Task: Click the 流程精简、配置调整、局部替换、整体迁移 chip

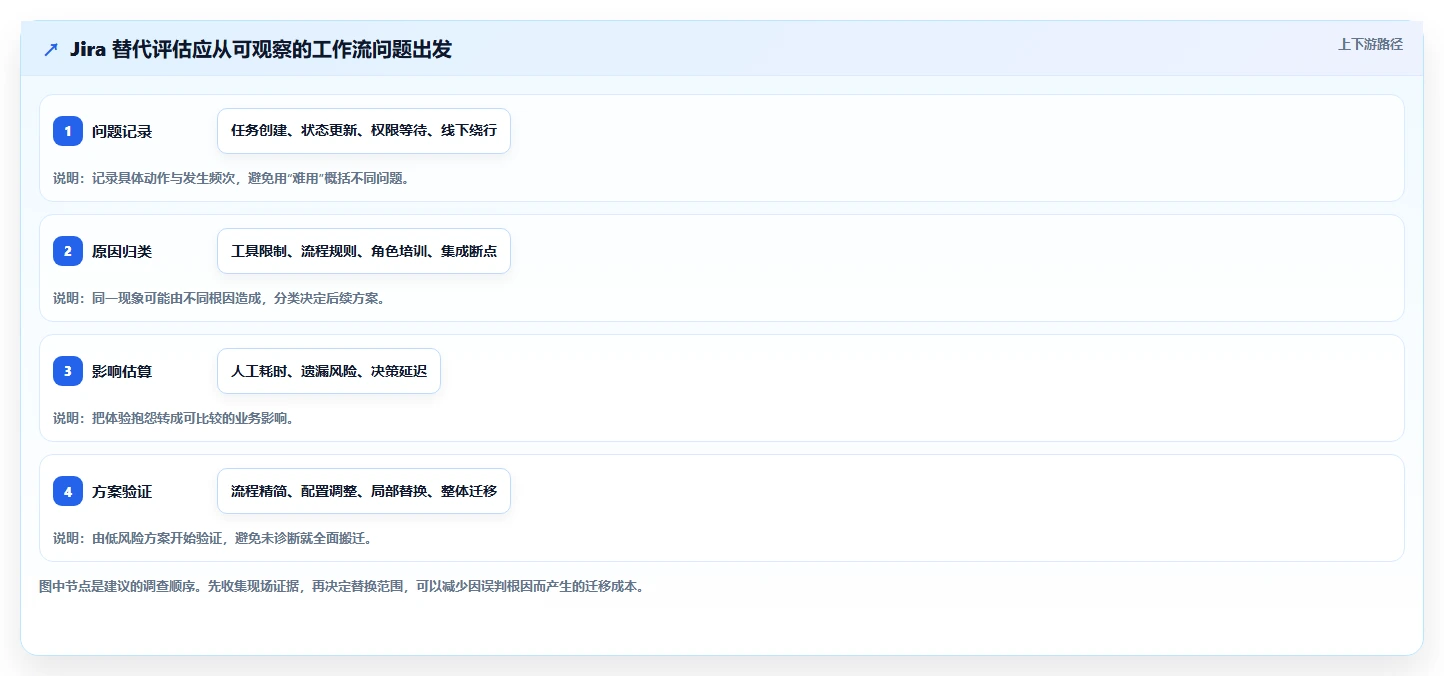Action: 364,491
